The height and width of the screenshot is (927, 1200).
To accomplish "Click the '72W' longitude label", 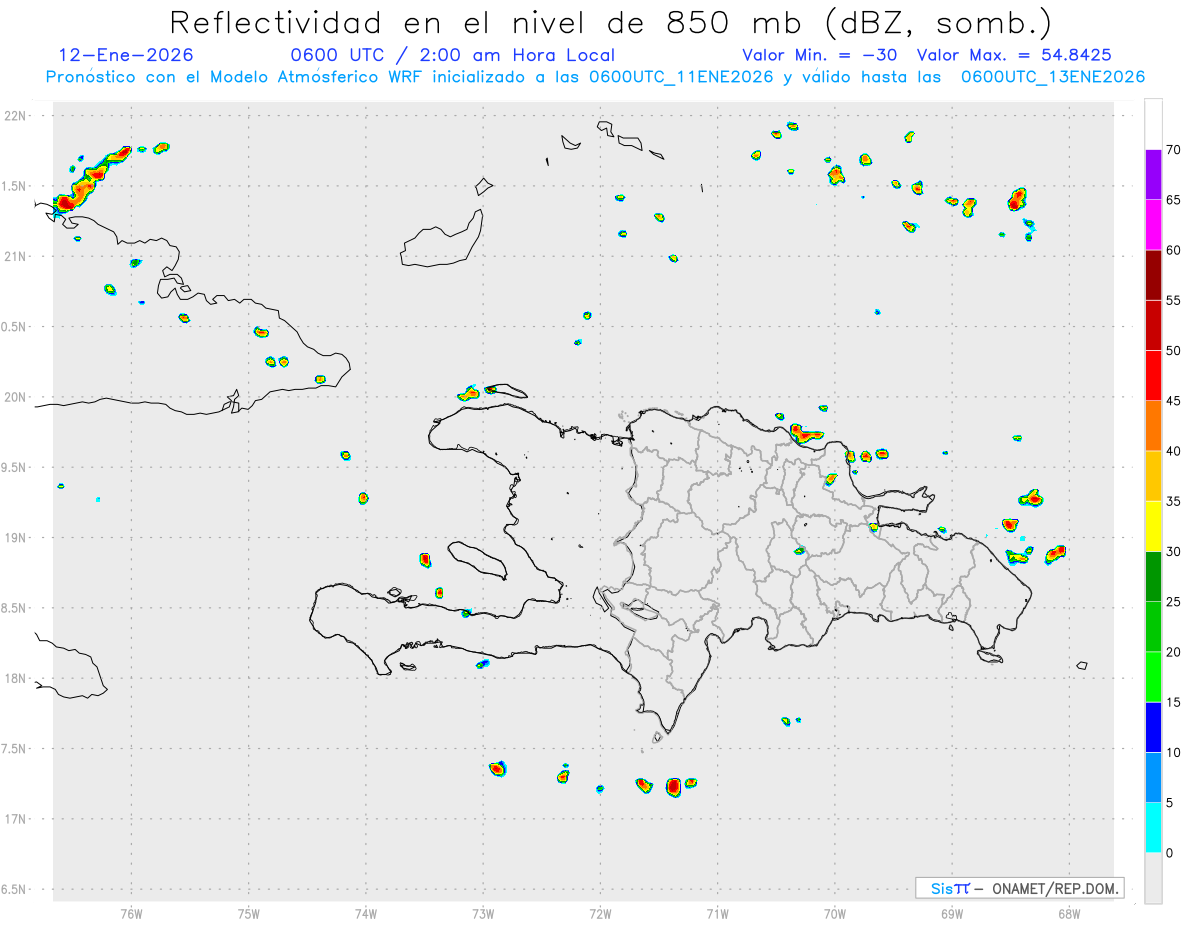I will 600,912.
